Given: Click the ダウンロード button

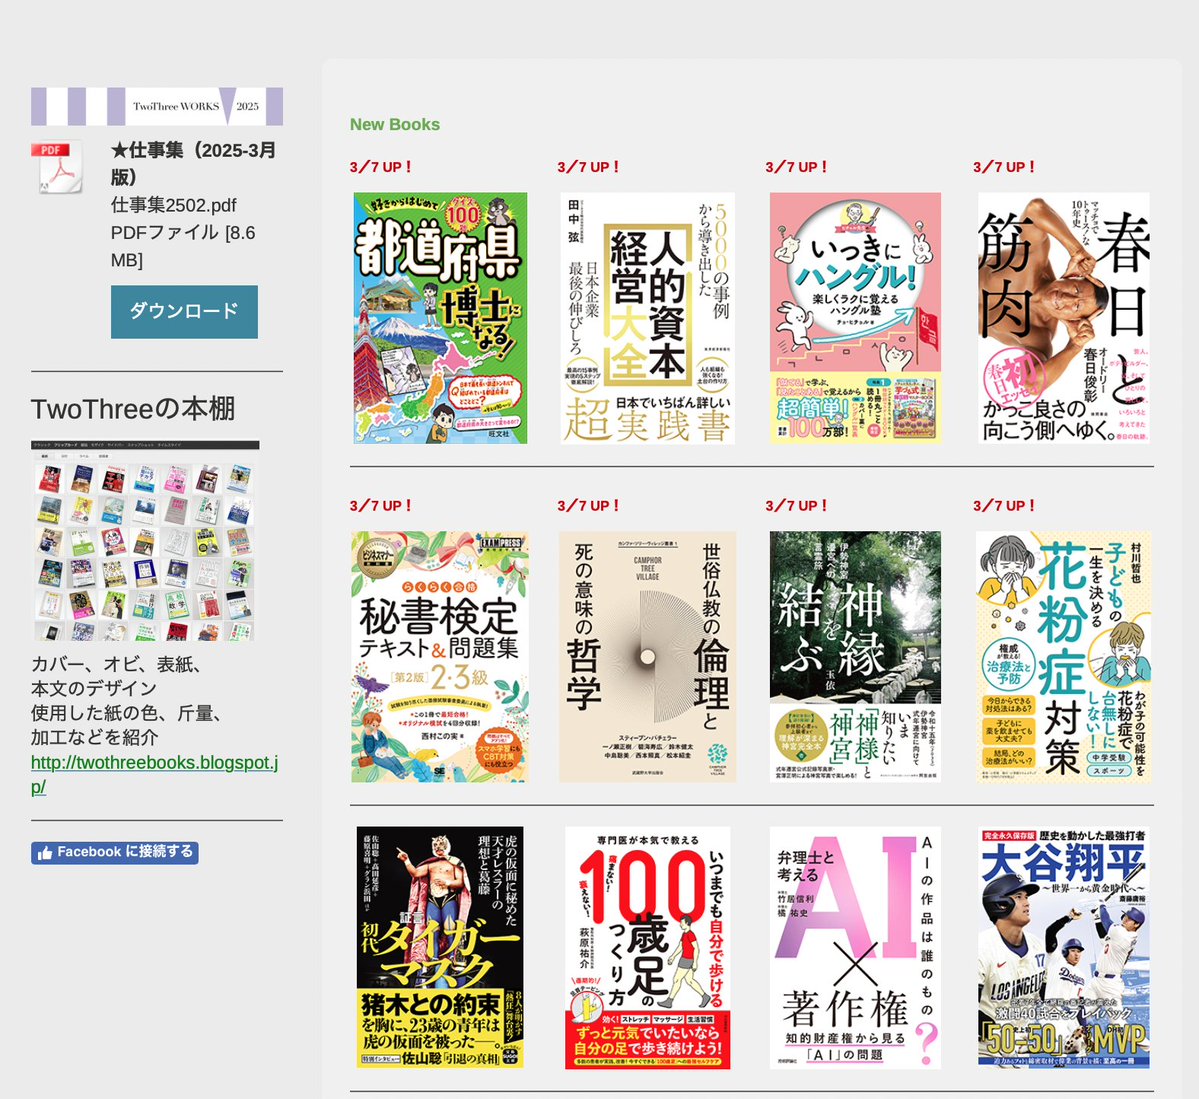Looking at the screenshot, I should 184,311.
